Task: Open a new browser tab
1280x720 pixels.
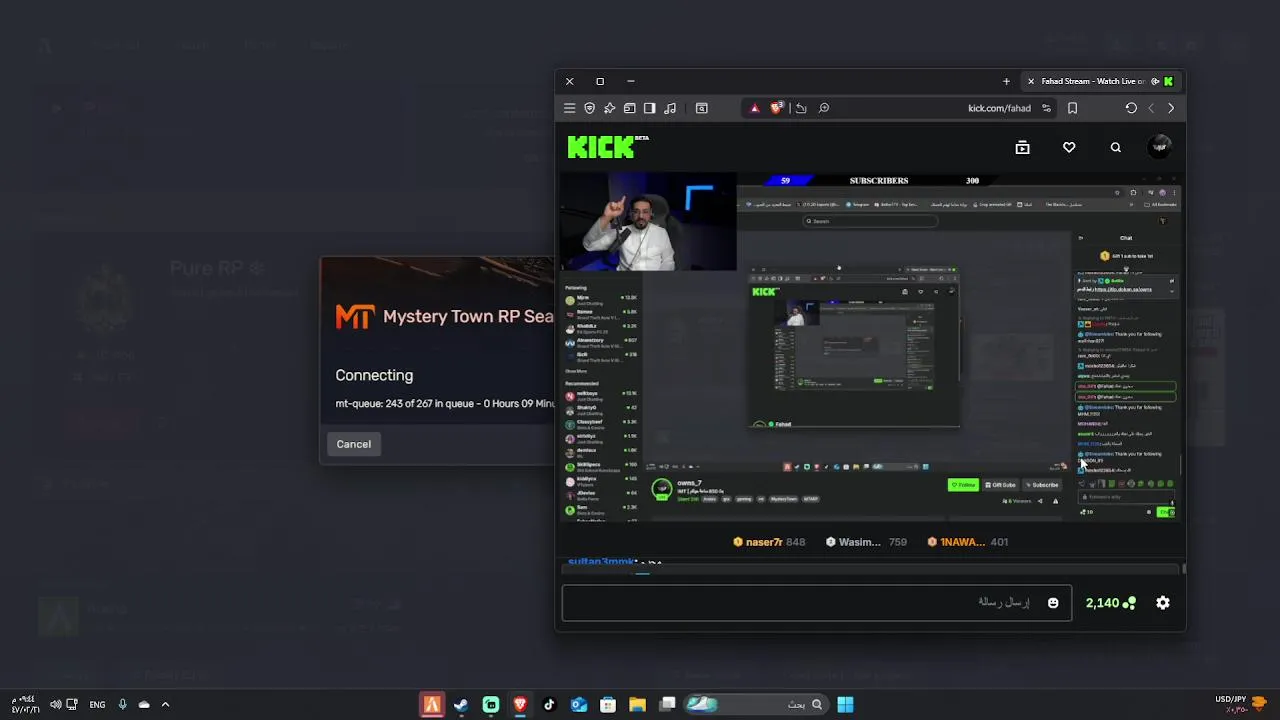Action: pos(1006,81)
